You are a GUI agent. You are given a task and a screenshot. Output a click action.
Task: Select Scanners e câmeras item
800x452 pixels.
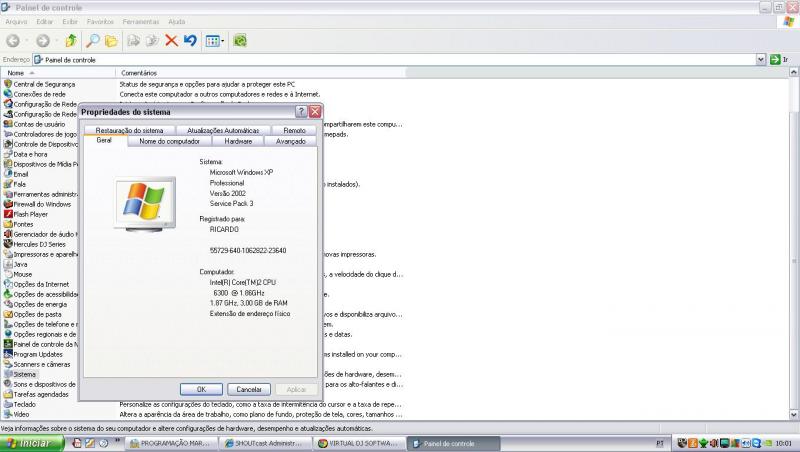point(37,364)
